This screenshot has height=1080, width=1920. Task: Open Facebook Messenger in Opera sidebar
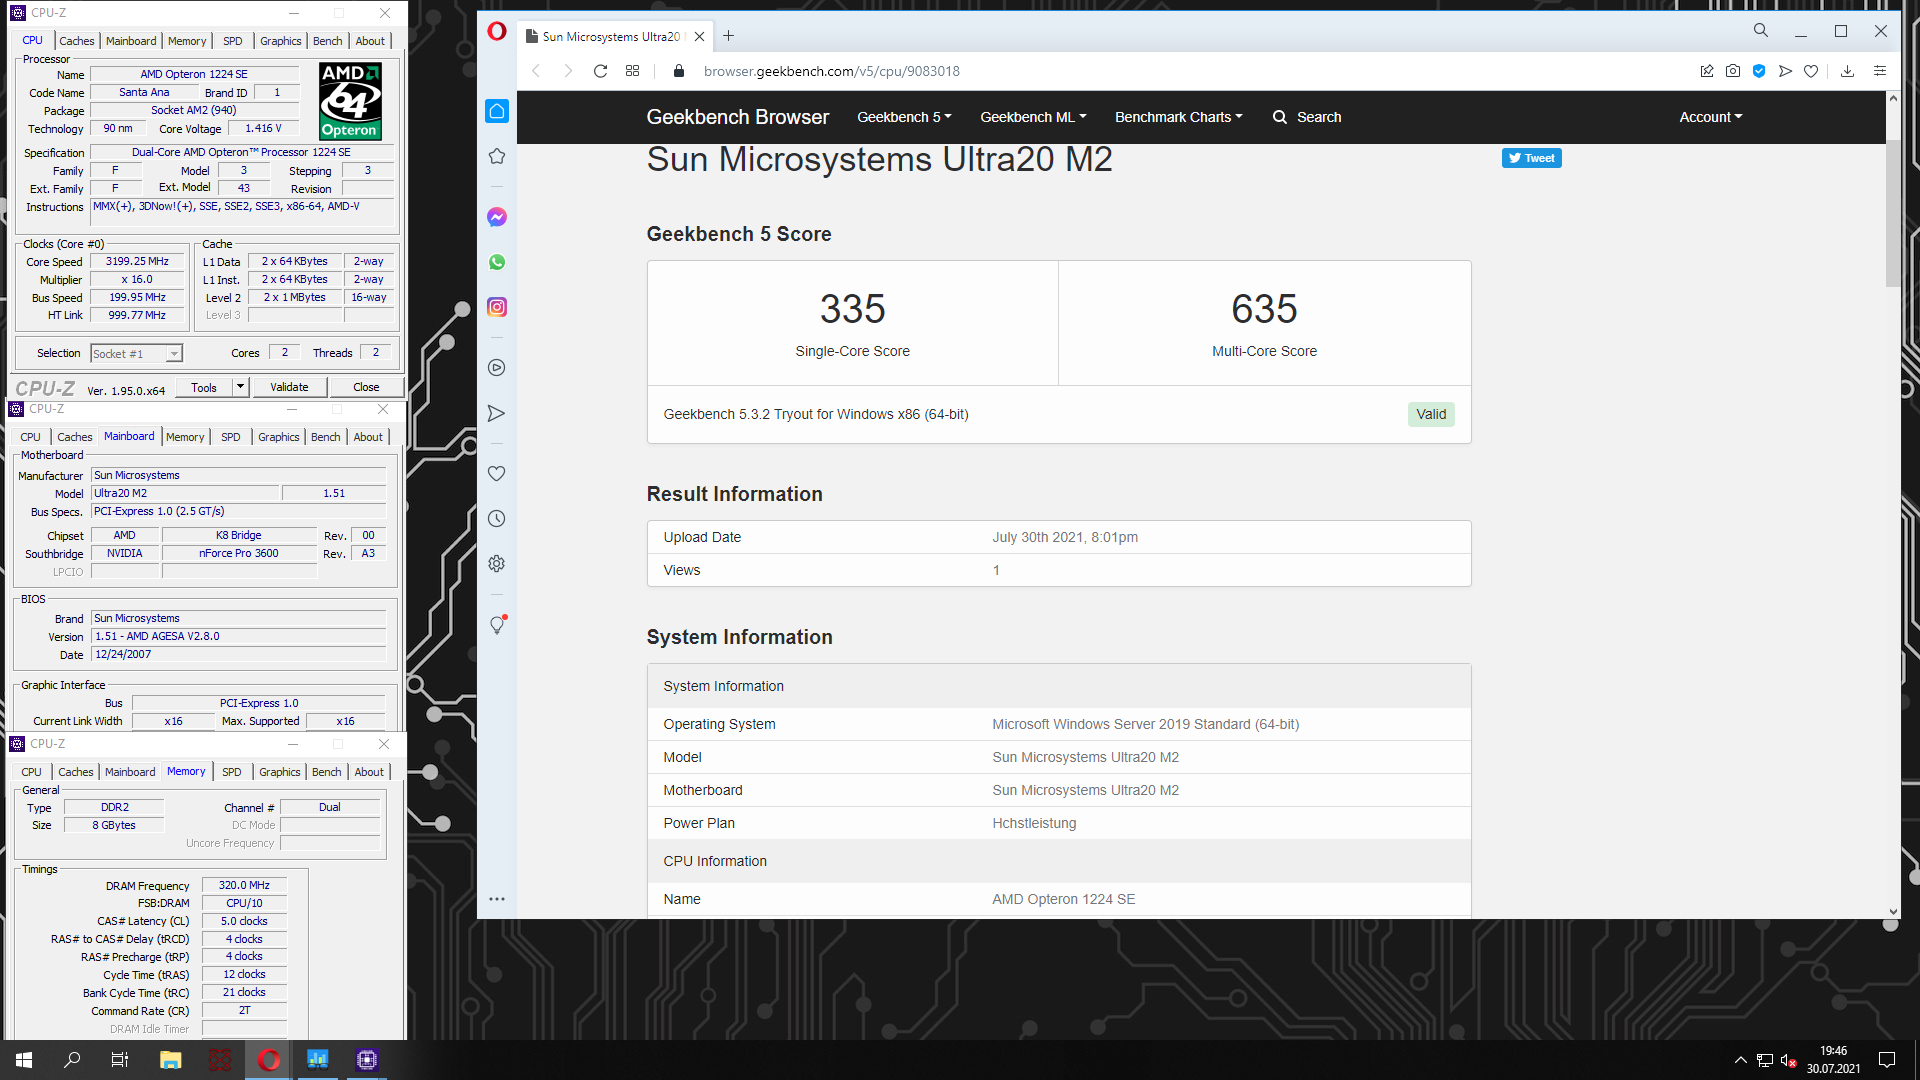[x=497, y=217]
